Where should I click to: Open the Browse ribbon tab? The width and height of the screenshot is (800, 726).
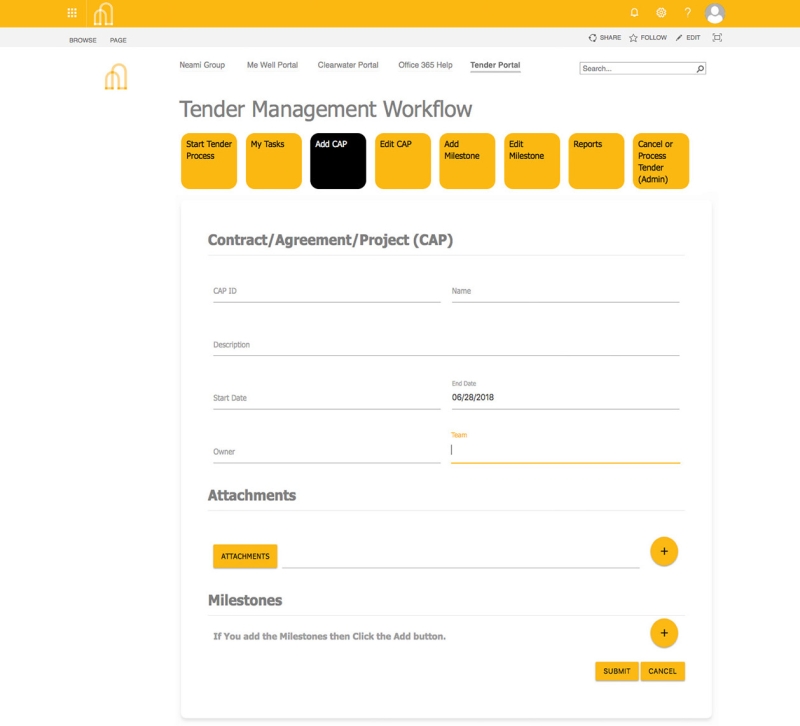click(83, 40)
